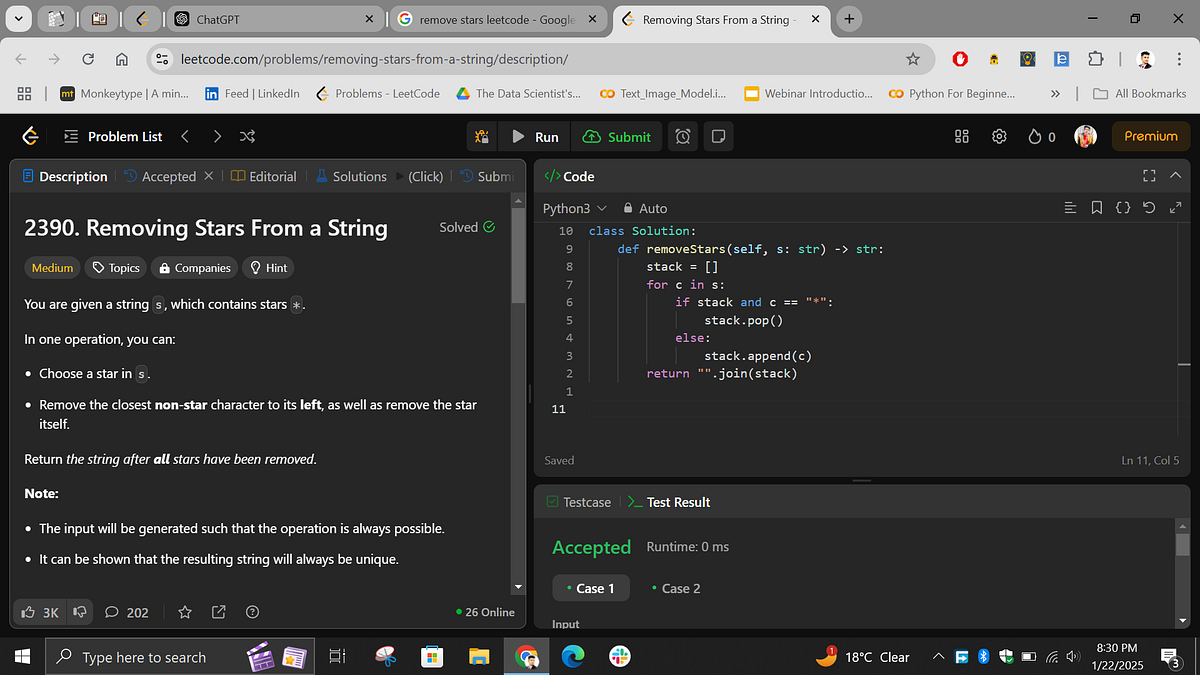Bookmark the code with the ribbon icon
Image resolution: width=1200 pixels, height=675 pixels.
[x=1097, y=206]
